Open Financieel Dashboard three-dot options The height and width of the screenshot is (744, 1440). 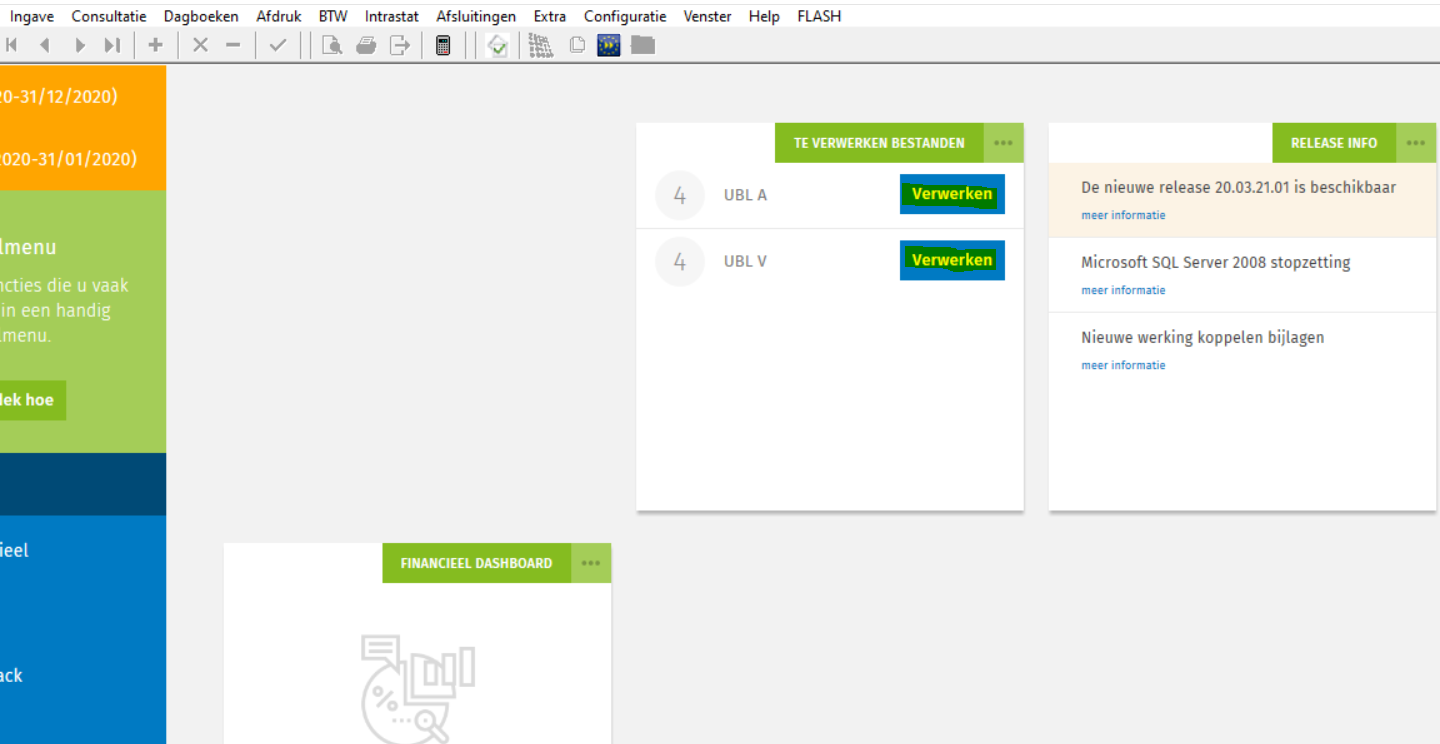pos(591,563)
